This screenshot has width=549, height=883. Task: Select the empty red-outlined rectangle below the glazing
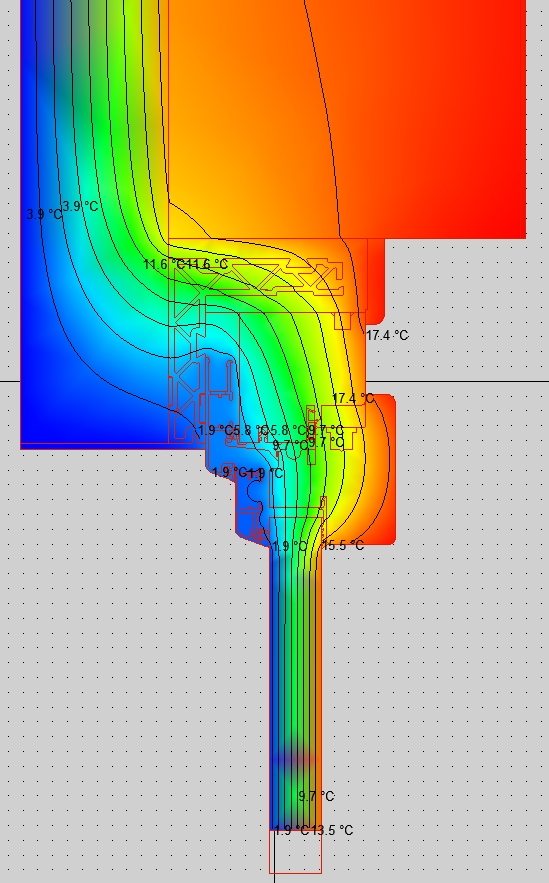point(296,851)
